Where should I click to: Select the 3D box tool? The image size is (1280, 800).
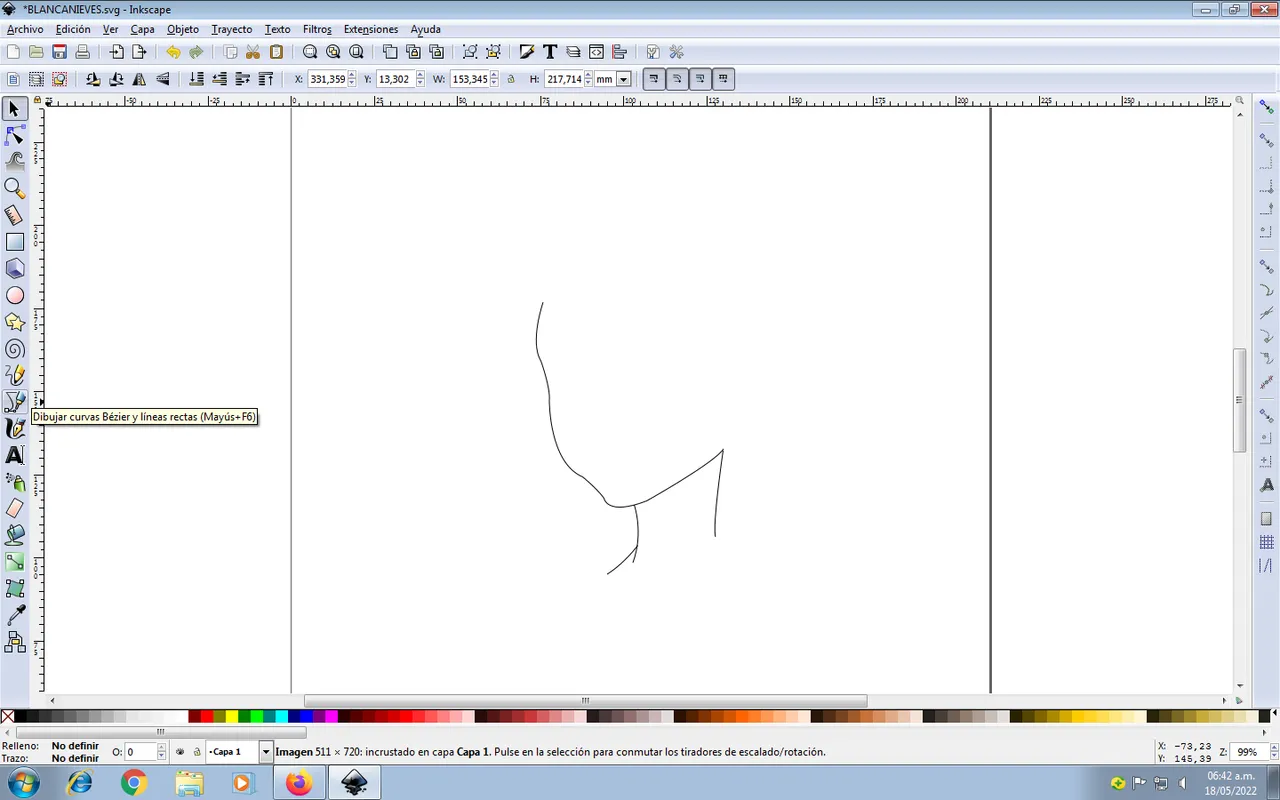(15, 268)
